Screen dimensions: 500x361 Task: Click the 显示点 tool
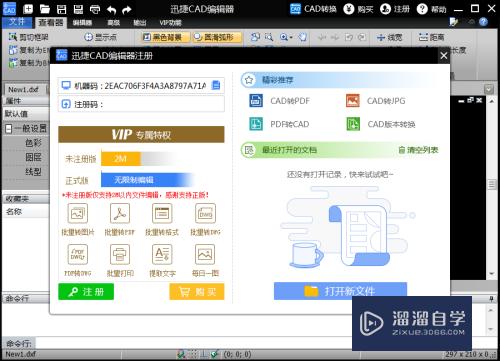100,37
